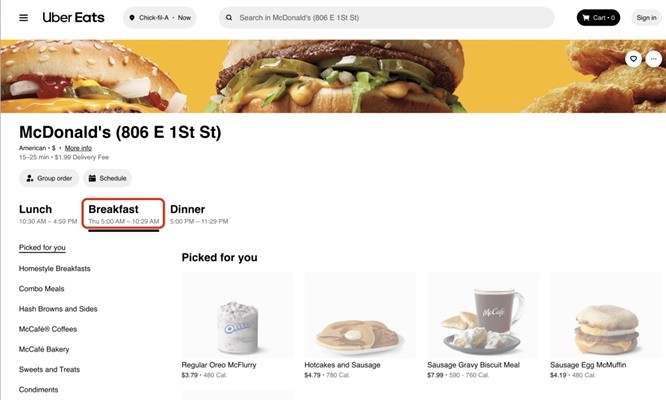
Task: Open the Sausage Egg McMuffin item
Action: click(x=605, y=326)
